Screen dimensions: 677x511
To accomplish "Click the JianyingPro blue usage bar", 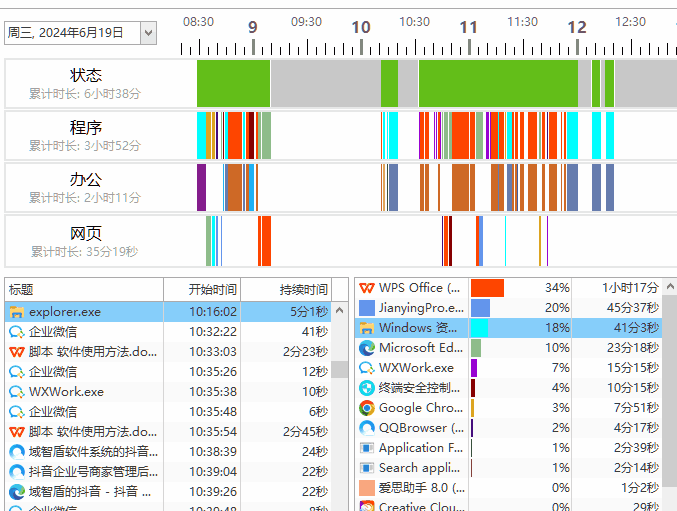I will [x=481, y=308].
